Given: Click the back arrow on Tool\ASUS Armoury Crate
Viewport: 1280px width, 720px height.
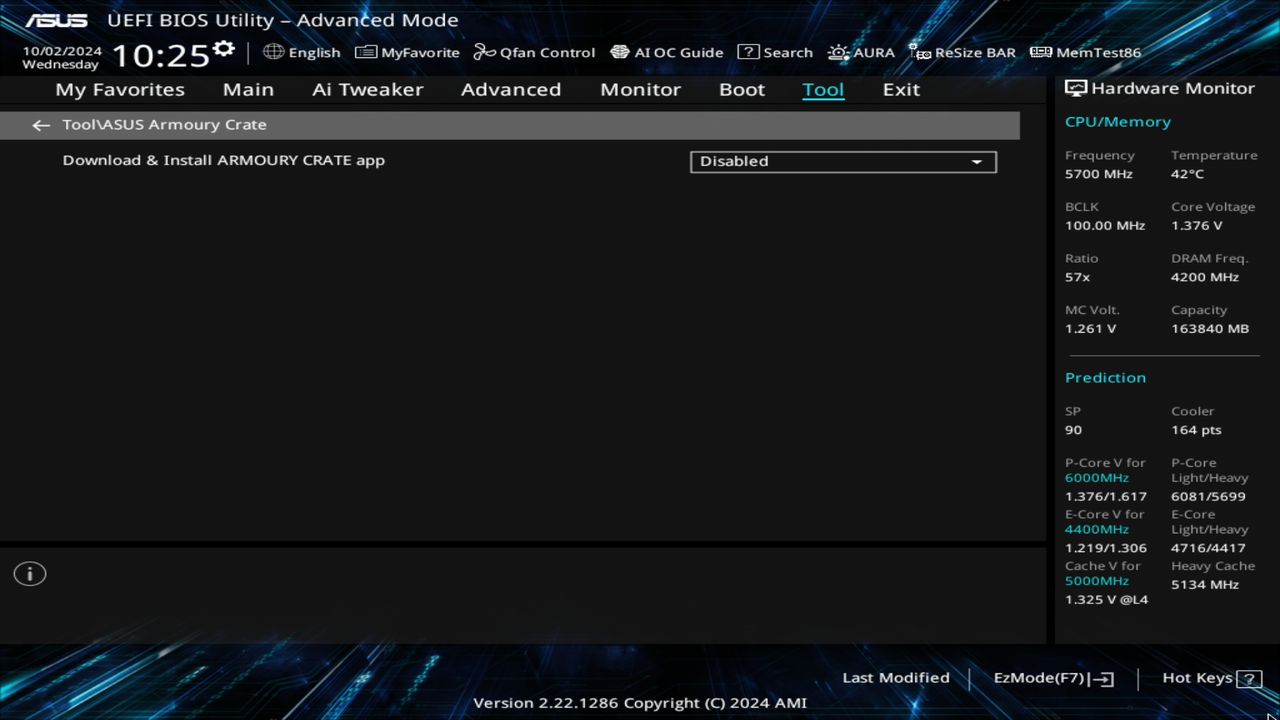Looking at the screenshot, I should 40,124.
